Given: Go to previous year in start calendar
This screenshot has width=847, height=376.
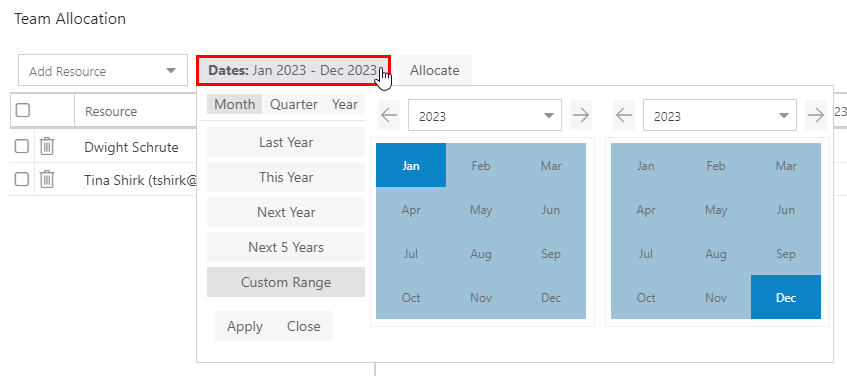Looking at the screenshot, I should [389, 115].
